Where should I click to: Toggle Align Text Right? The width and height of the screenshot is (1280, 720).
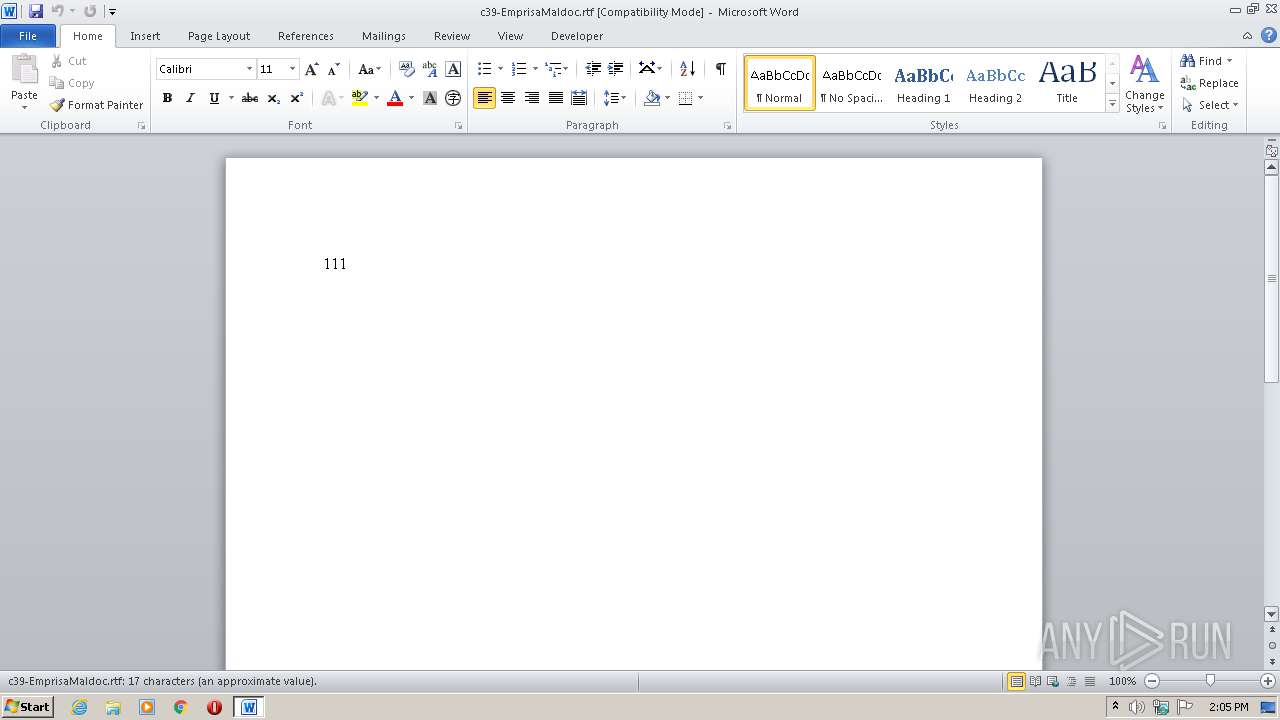click(532, 98)
